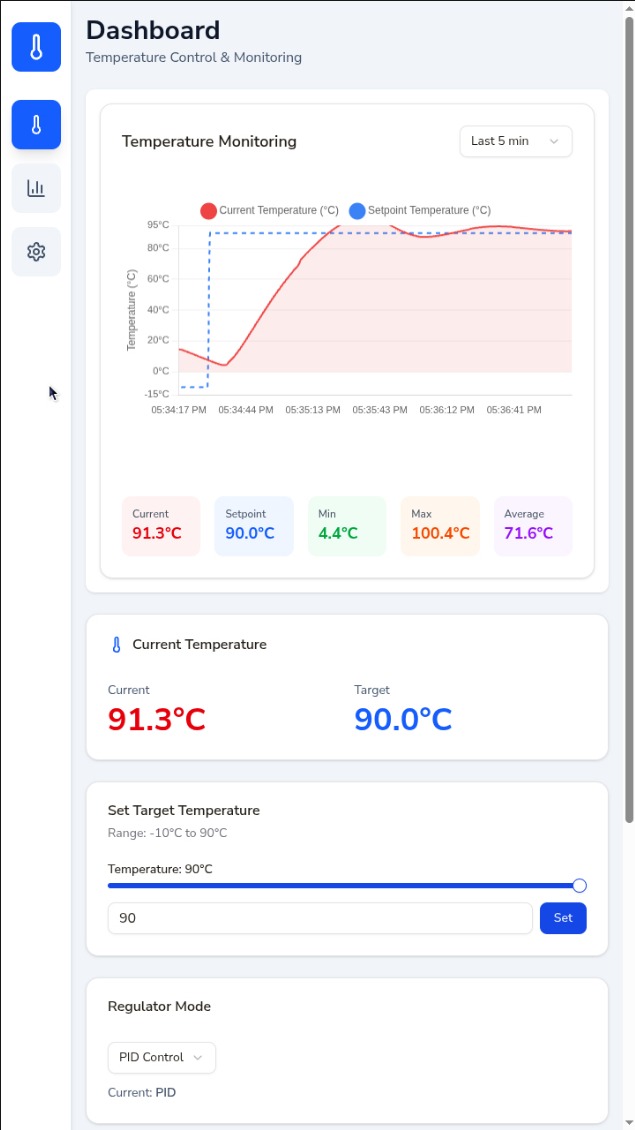Click the target temperature slider handle
The width and height of the screenshot is (635, 1130).
coord(580,886)
